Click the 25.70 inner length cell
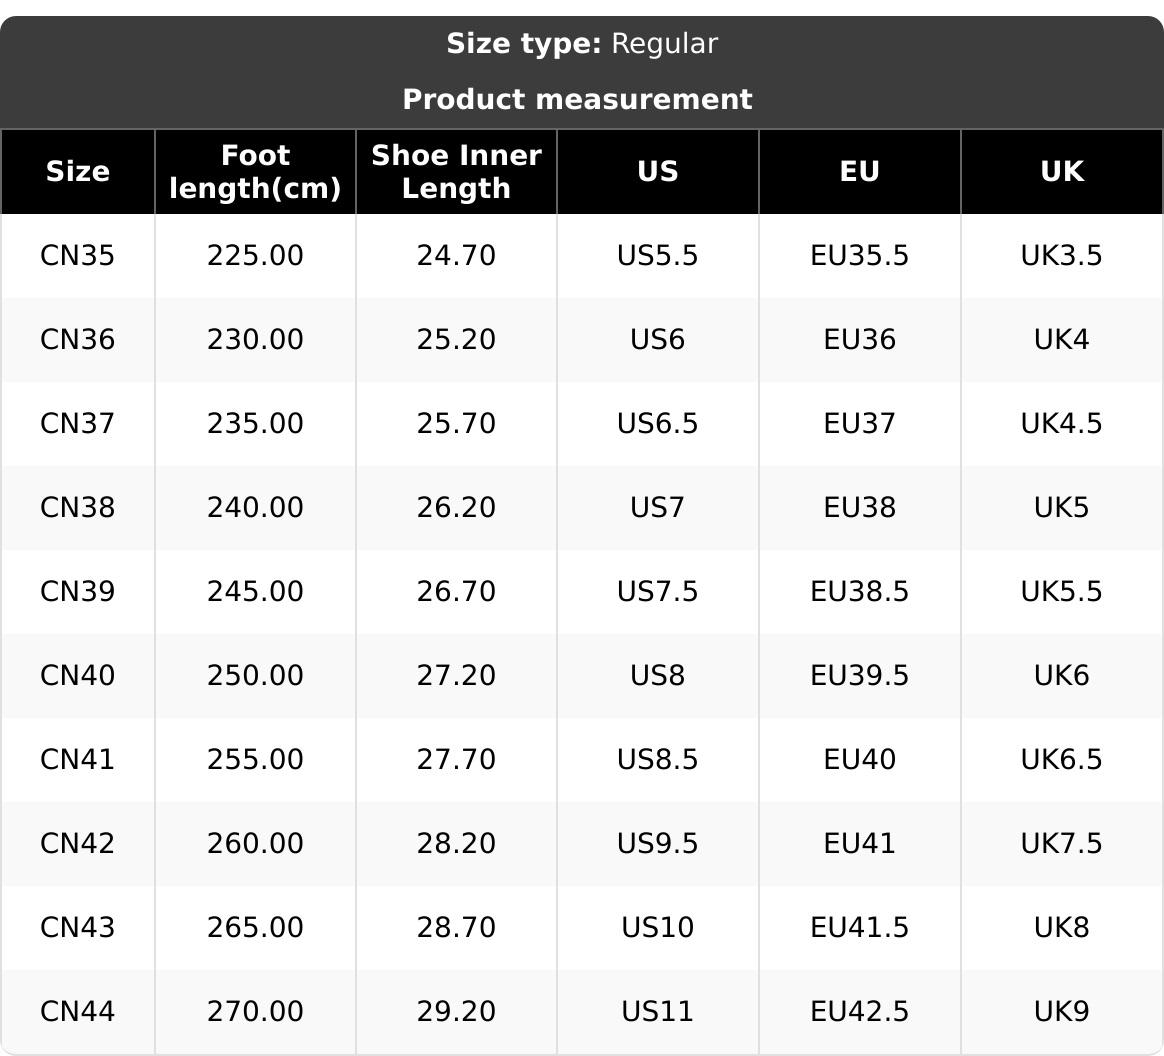Image resolution: width=1164 pixels, height=1056 pixels. click(x=456, y=424)
